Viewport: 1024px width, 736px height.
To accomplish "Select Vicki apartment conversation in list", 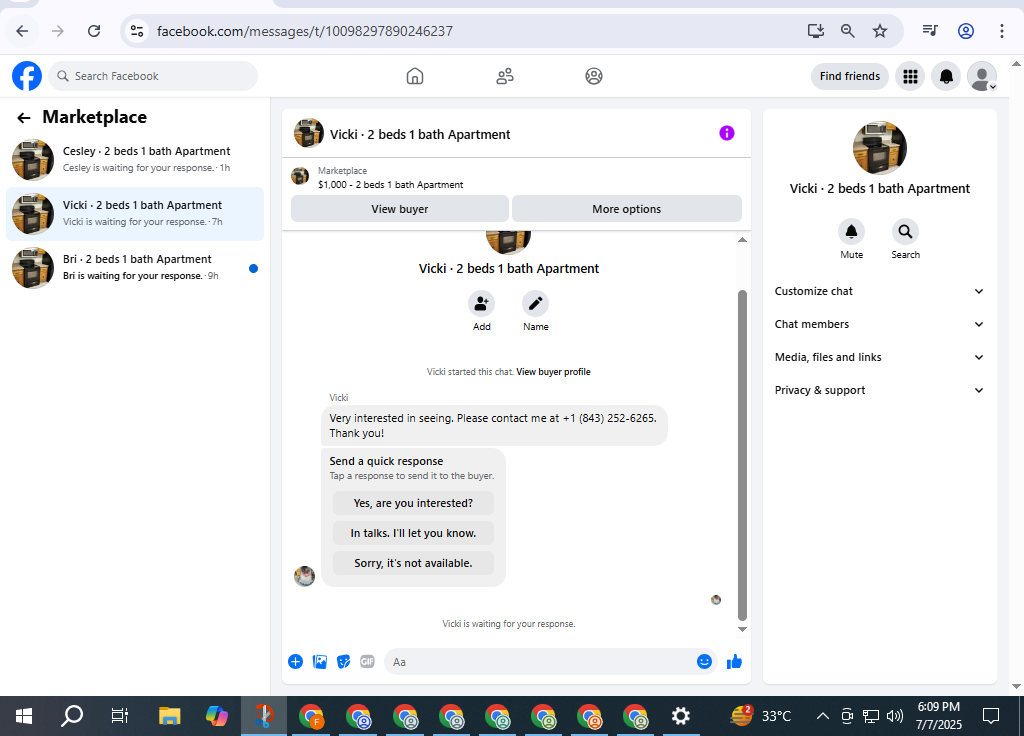I will pos(135,214).
